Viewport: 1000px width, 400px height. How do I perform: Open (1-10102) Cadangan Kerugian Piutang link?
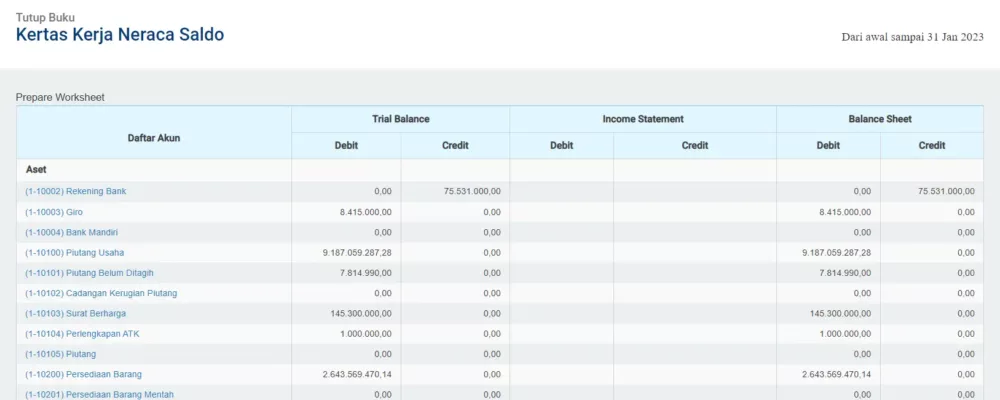coord(101,293)
